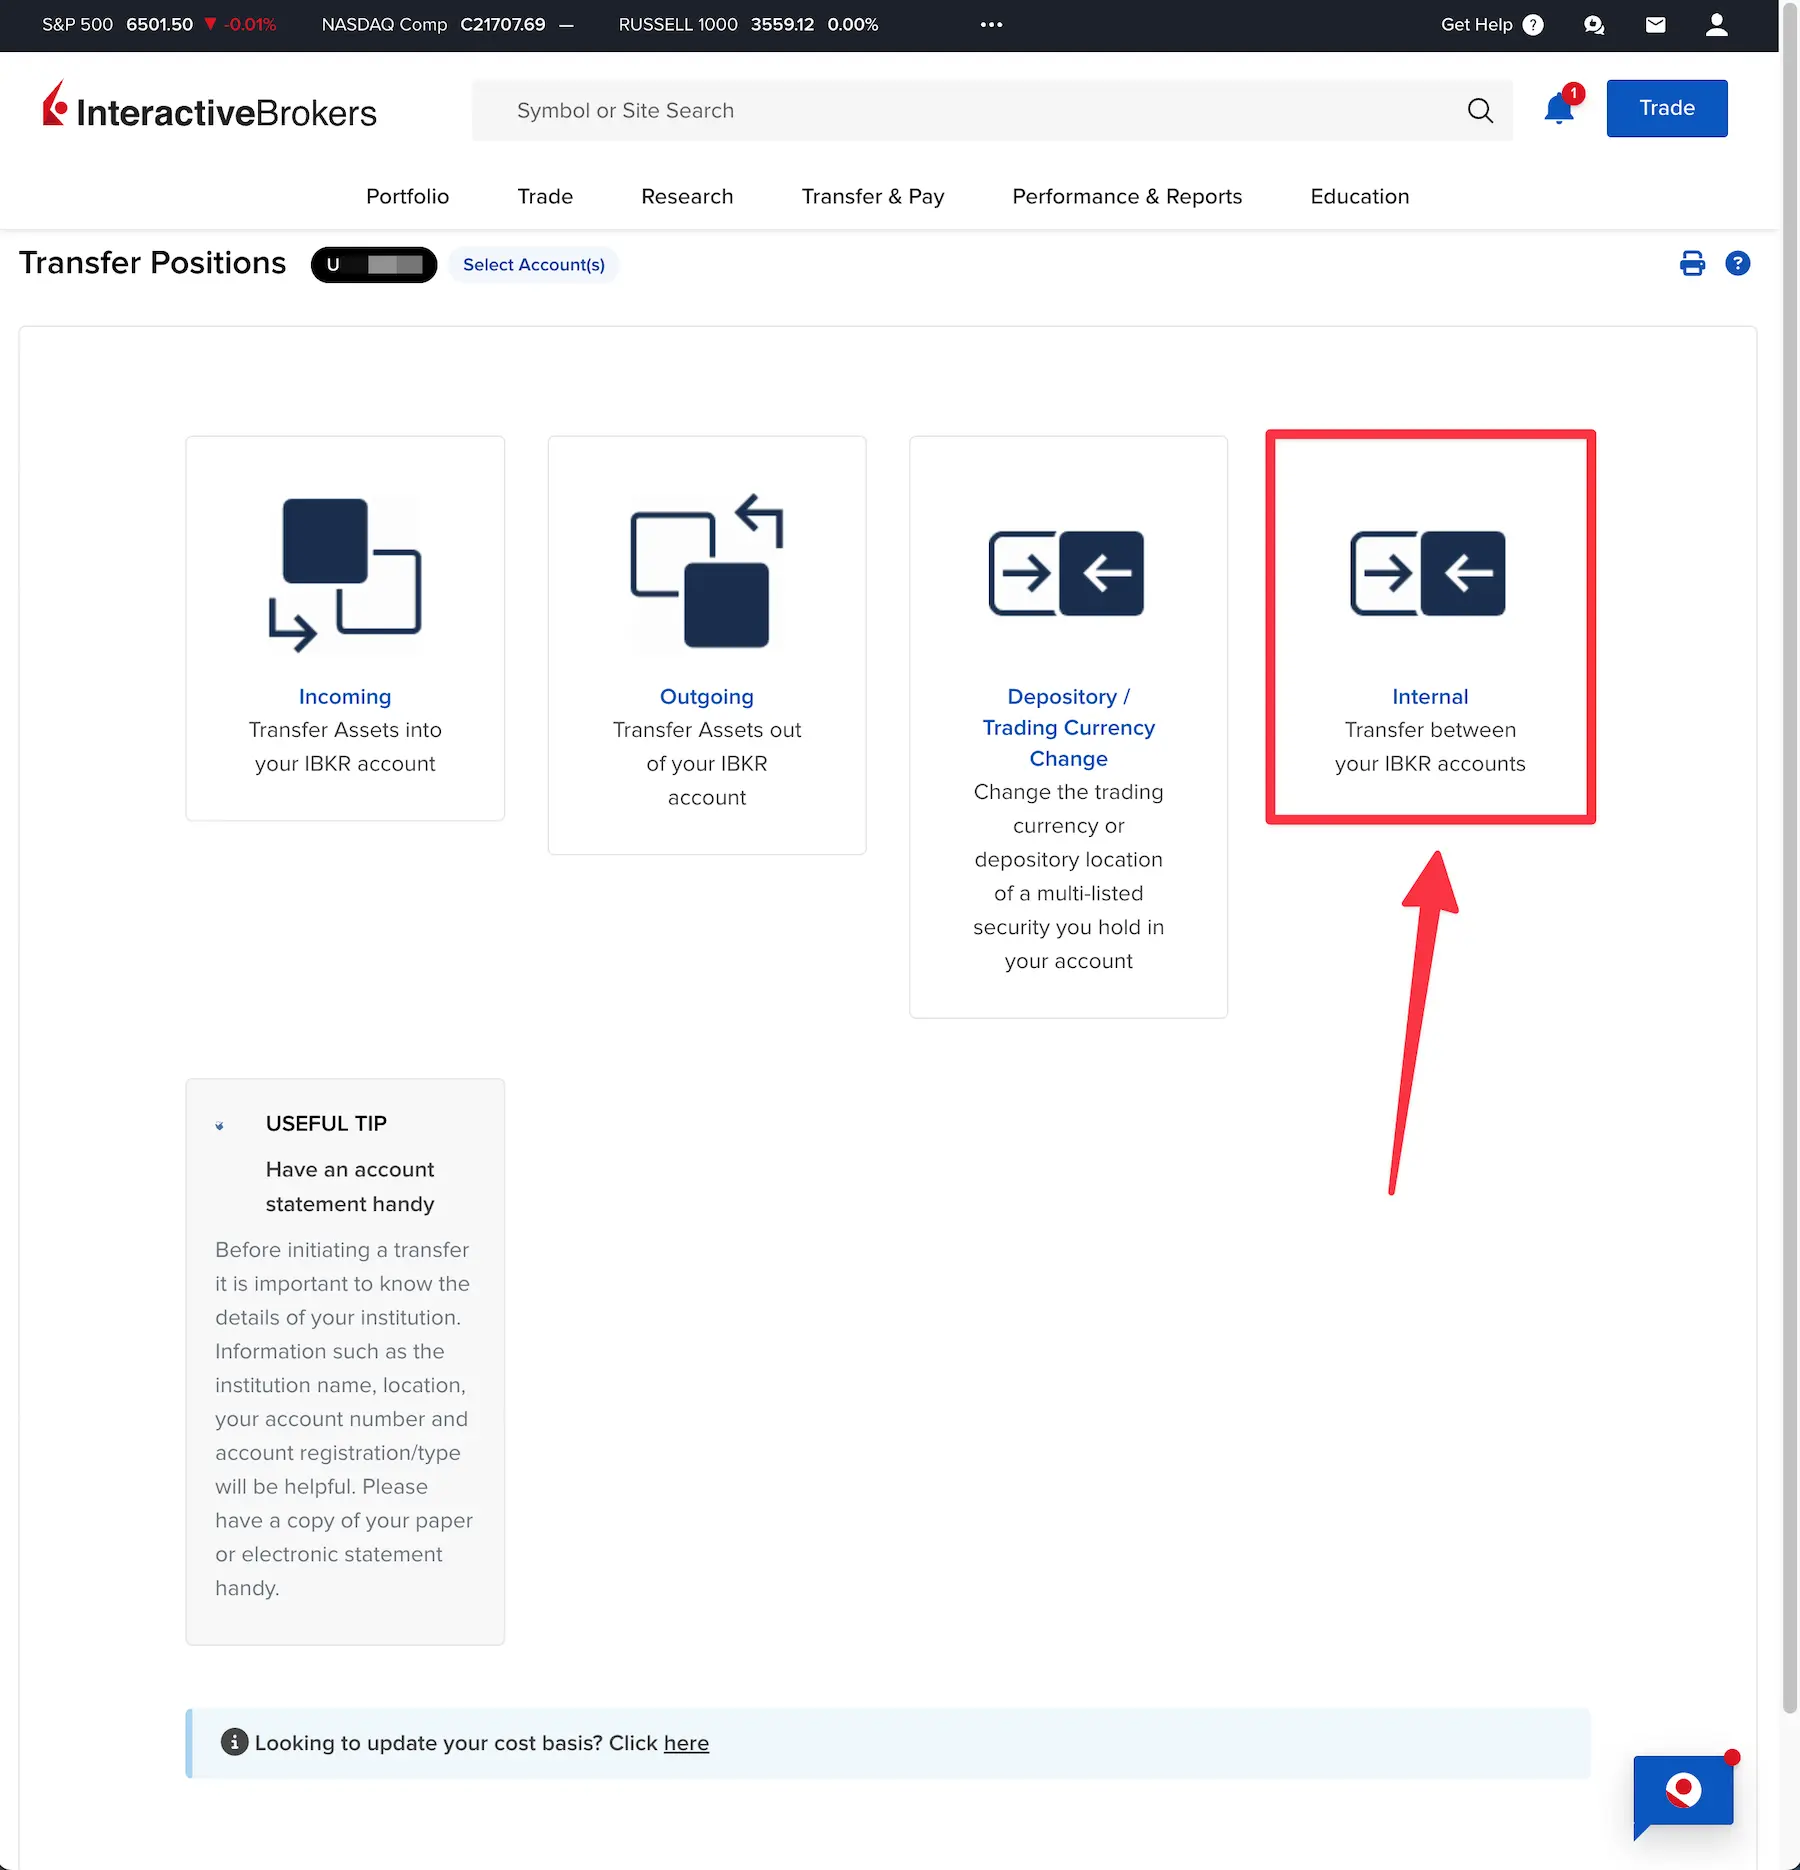Viewport: 1800px width, 1870px height.
Task: Click Select Account(s) button
Action: click(534, 265)
